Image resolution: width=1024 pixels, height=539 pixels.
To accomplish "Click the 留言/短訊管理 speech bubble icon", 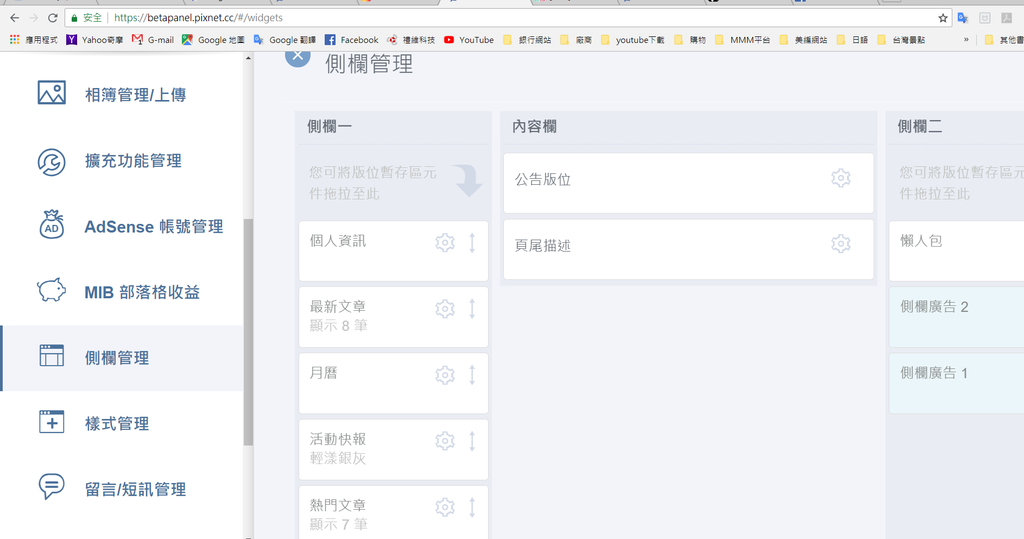I will (x=52, y=487).
